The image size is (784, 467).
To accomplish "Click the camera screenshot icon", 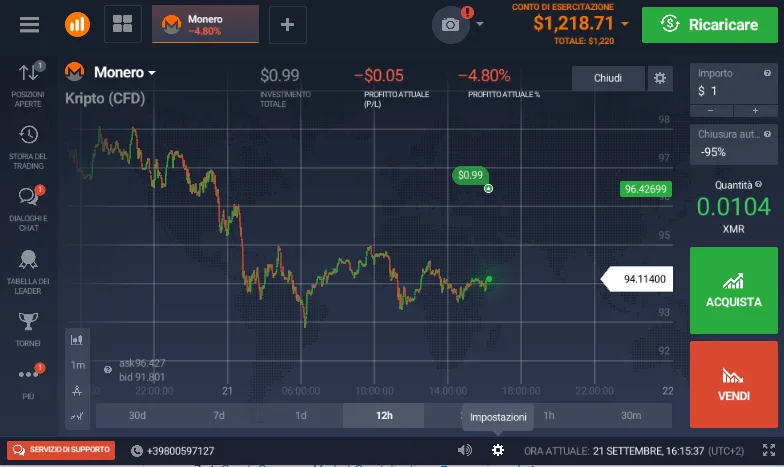I will 450,24.
